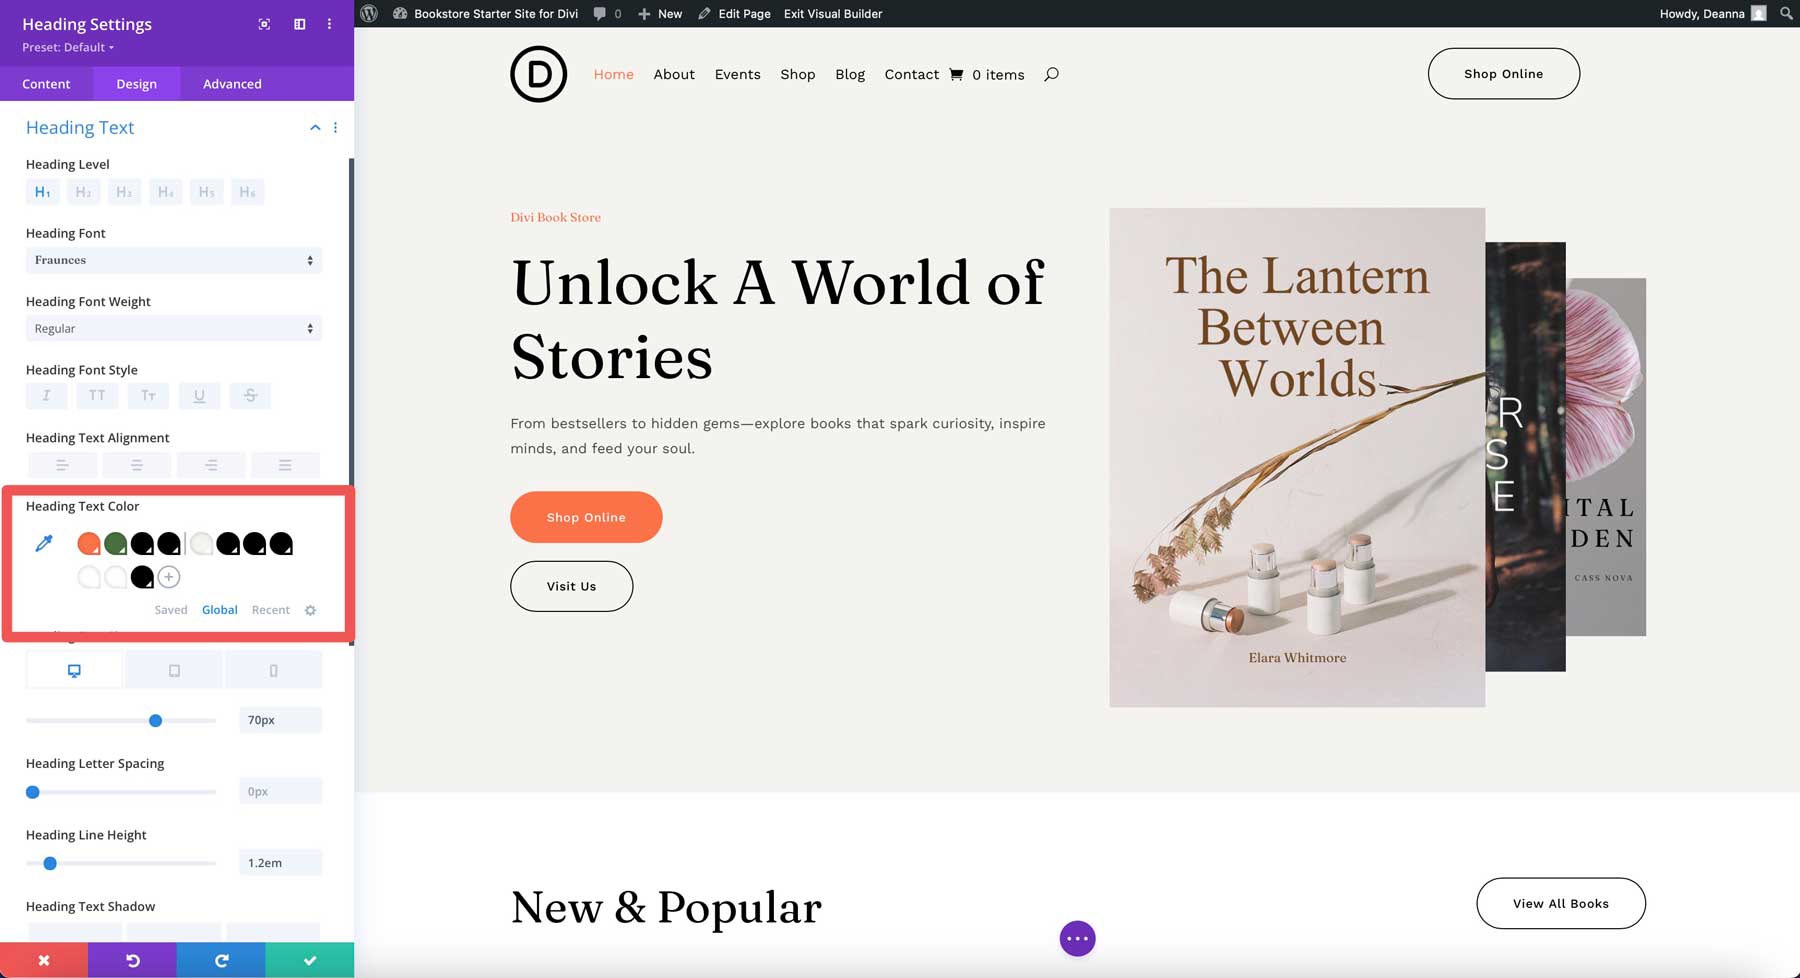
Task: Enable strikethrough heading font style
Action: pyautogui.click(x=250, y=395)
